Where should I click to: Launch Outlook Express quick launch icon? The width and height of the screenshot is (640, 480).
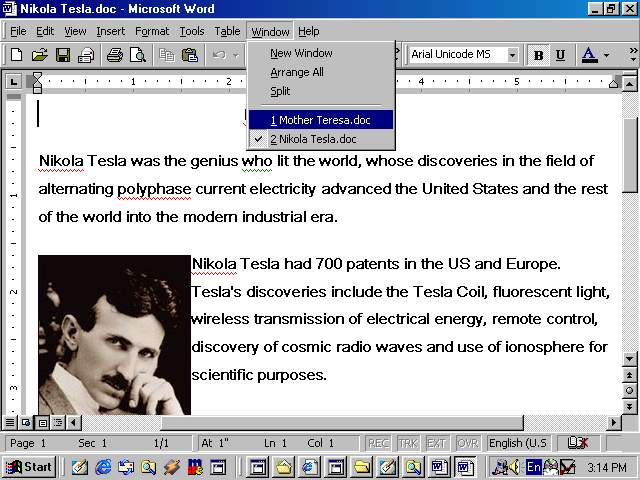[x=126, y=467]
